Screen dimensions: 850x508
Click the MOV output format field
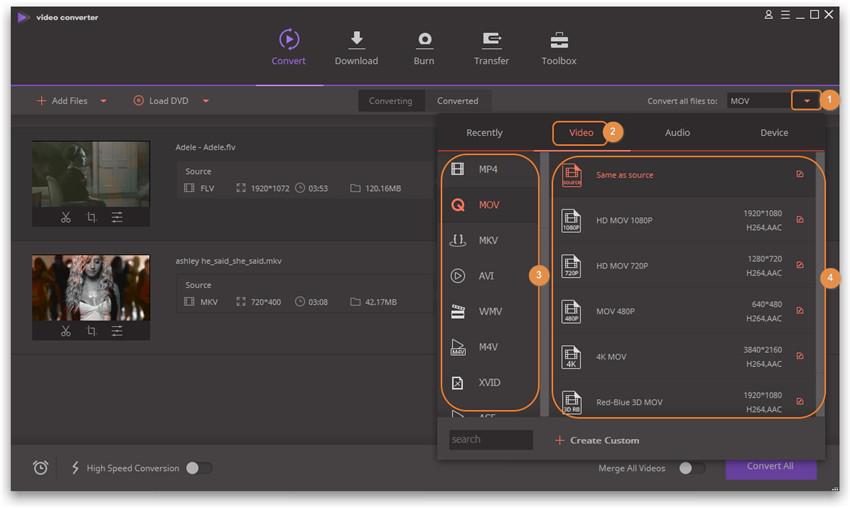click(x=759, y=101)
